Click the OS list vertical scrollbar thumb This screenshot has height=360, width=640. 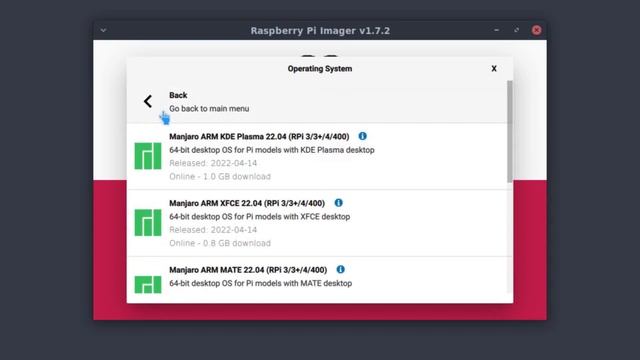(x=509, y=131)
